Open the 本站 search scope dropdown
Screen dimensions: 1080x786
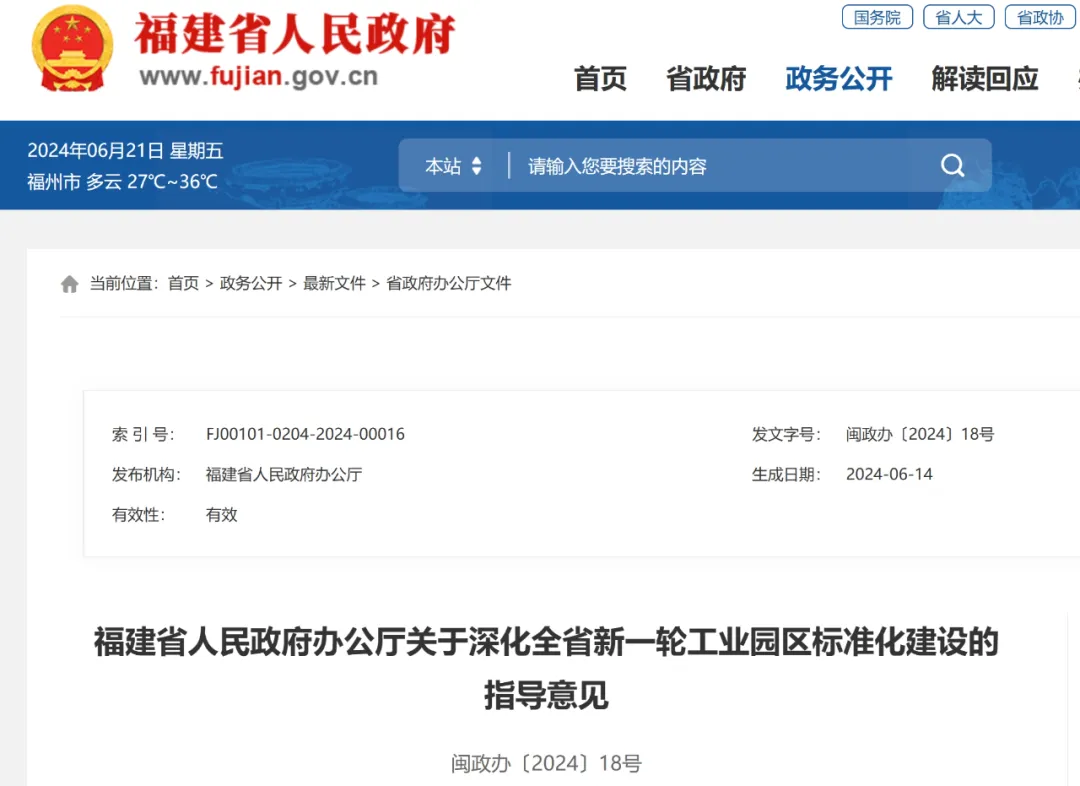(x=453, y=166)
